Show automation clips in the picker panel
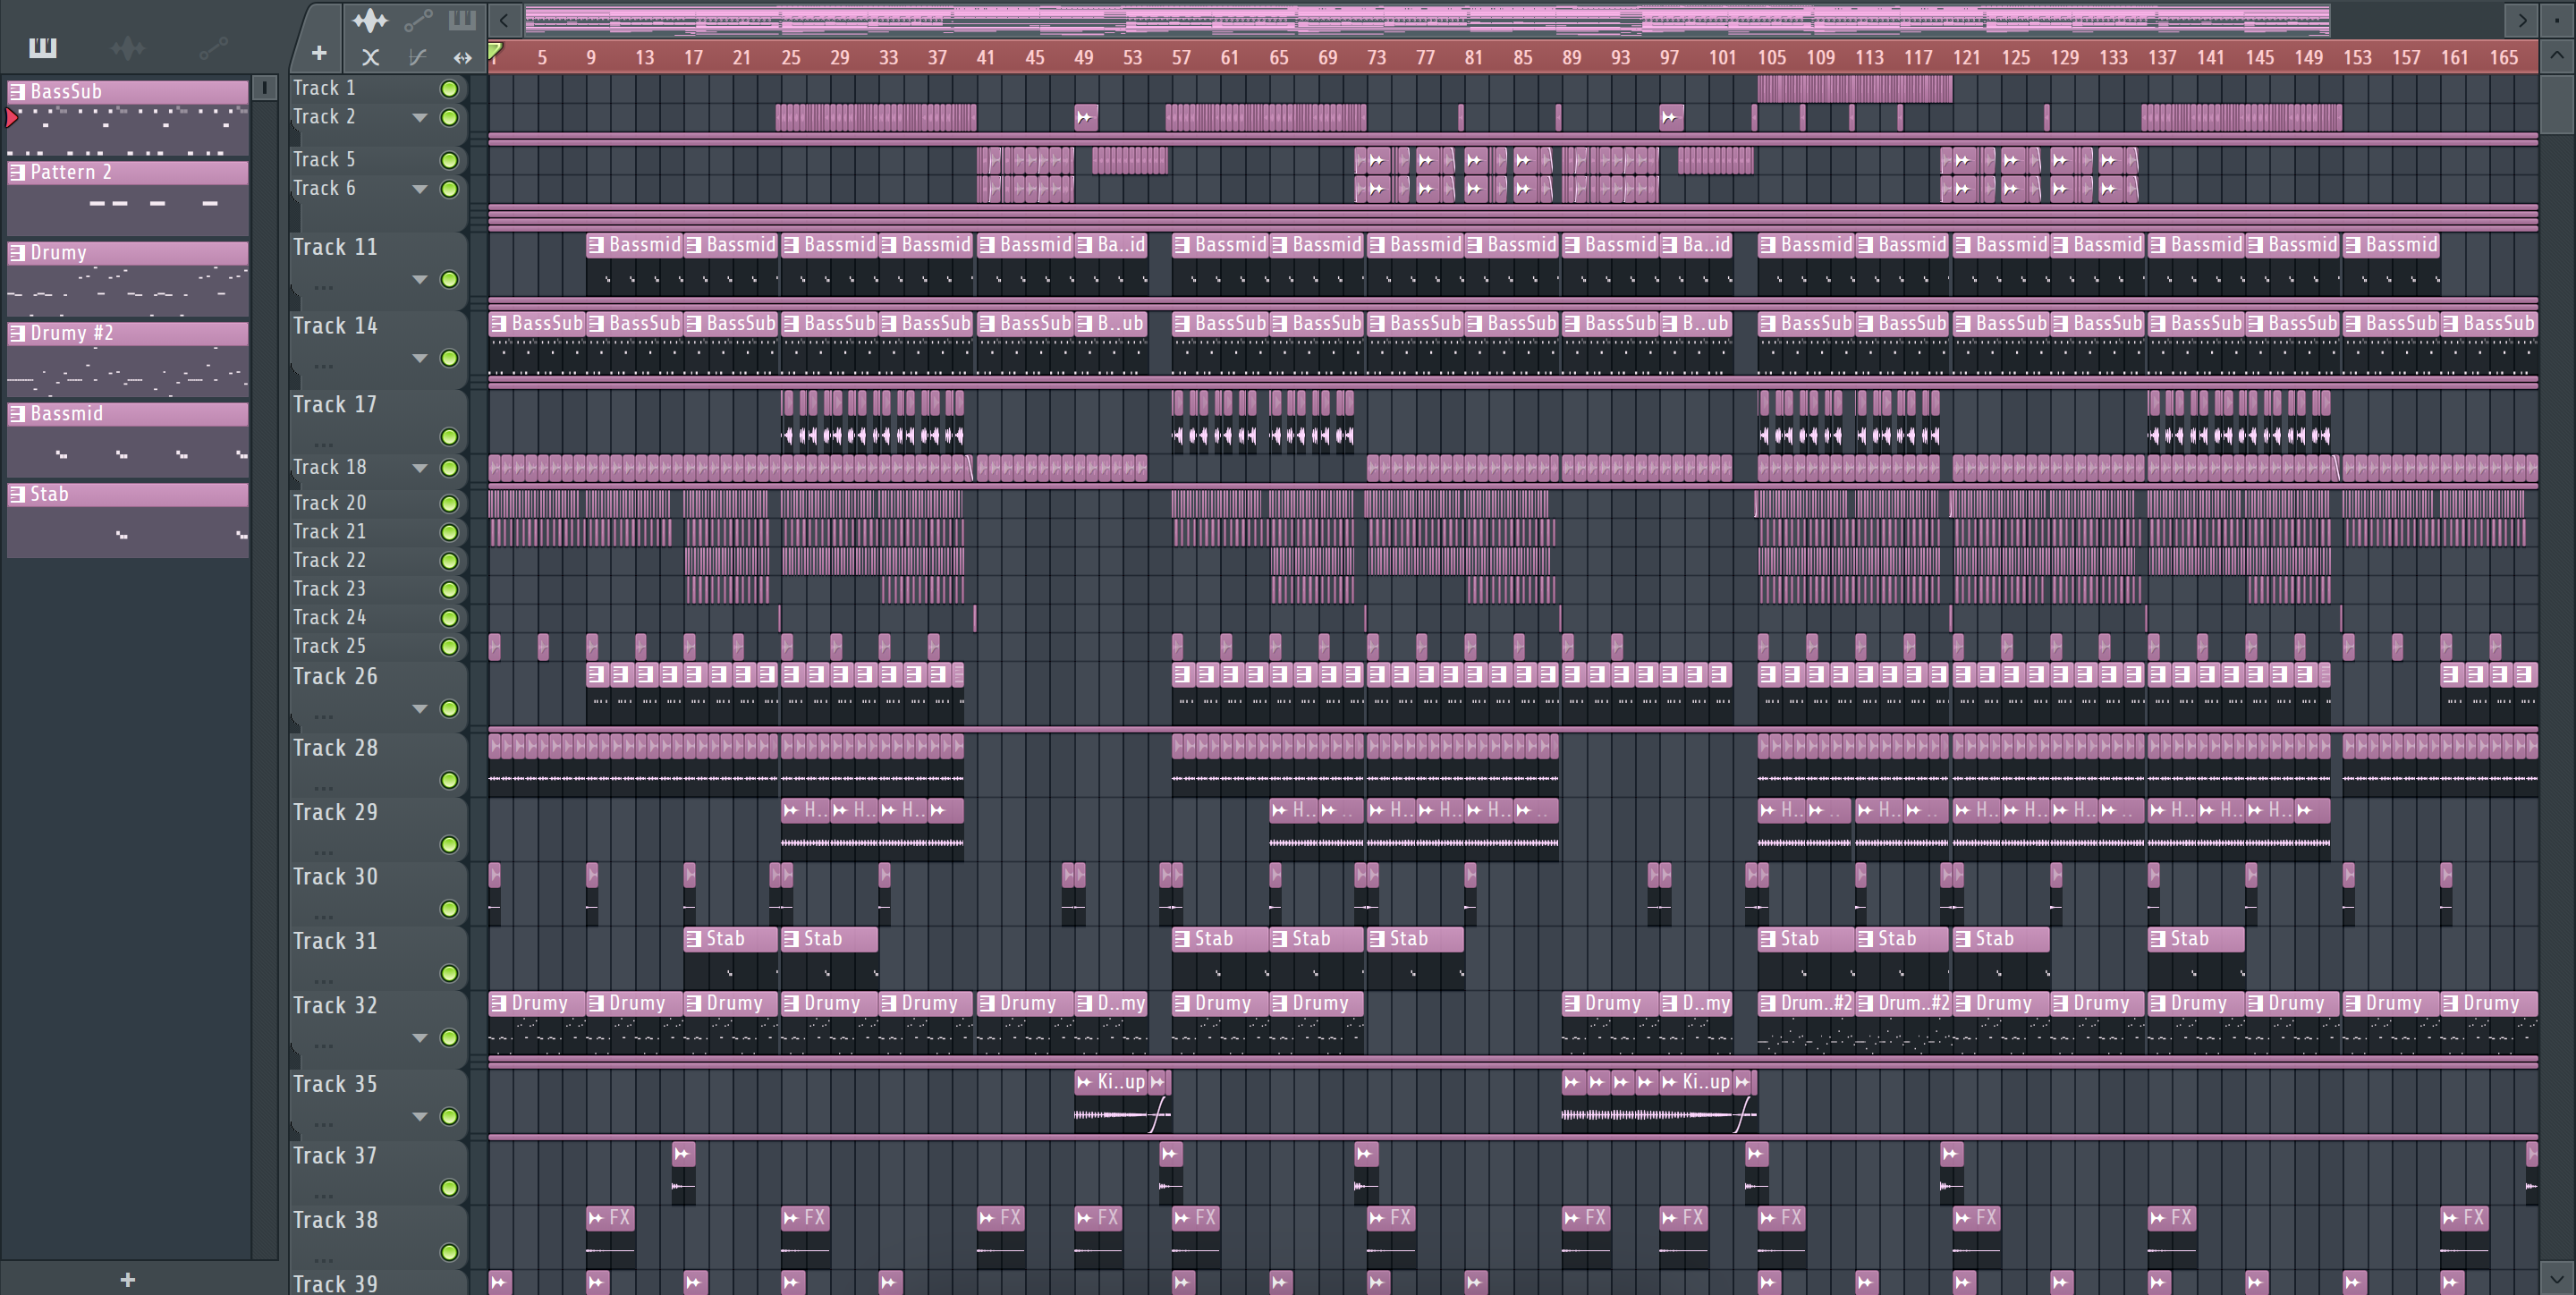This screenshot has height=1295, width=2576. 214,47
